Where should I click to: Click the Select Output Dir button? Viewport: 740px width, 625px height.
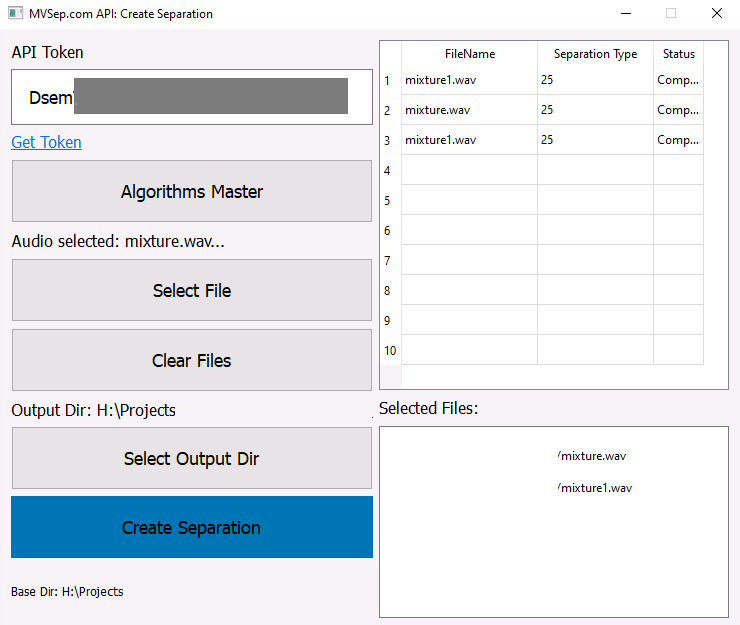click(x=191, y=458)
